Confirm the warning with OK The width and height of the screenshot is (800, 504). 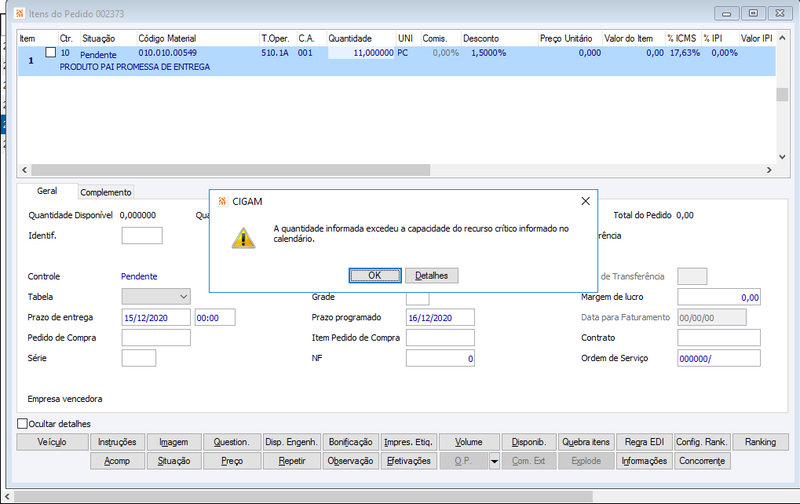[375, 275]
